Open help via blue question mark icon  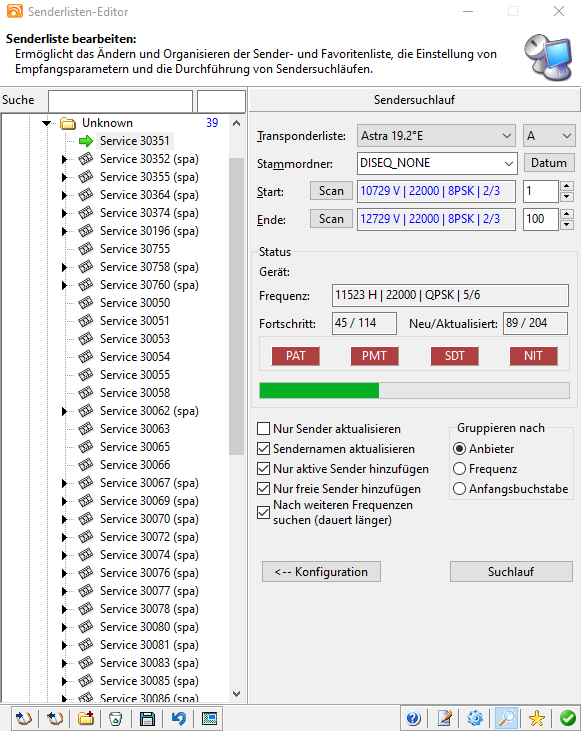point(413,718)
